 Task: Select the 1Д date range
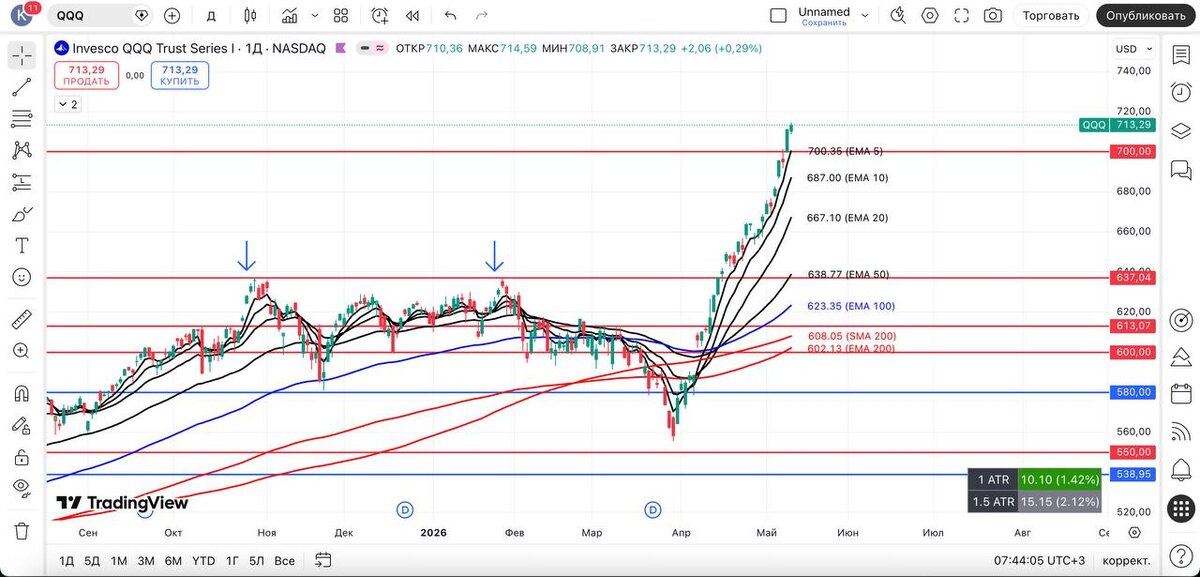click(x=66, y=560)
